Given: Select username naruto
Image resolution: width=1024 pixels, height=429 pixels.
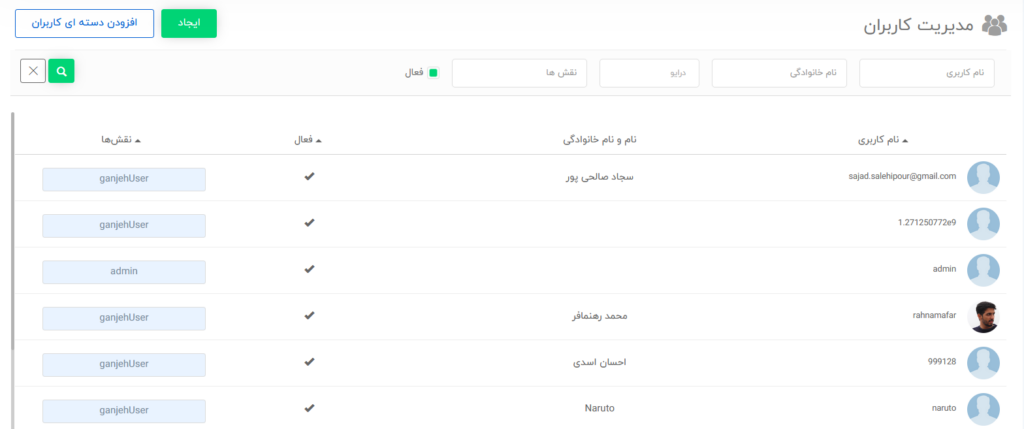Looking at the screenshot, I should point(944,408).
